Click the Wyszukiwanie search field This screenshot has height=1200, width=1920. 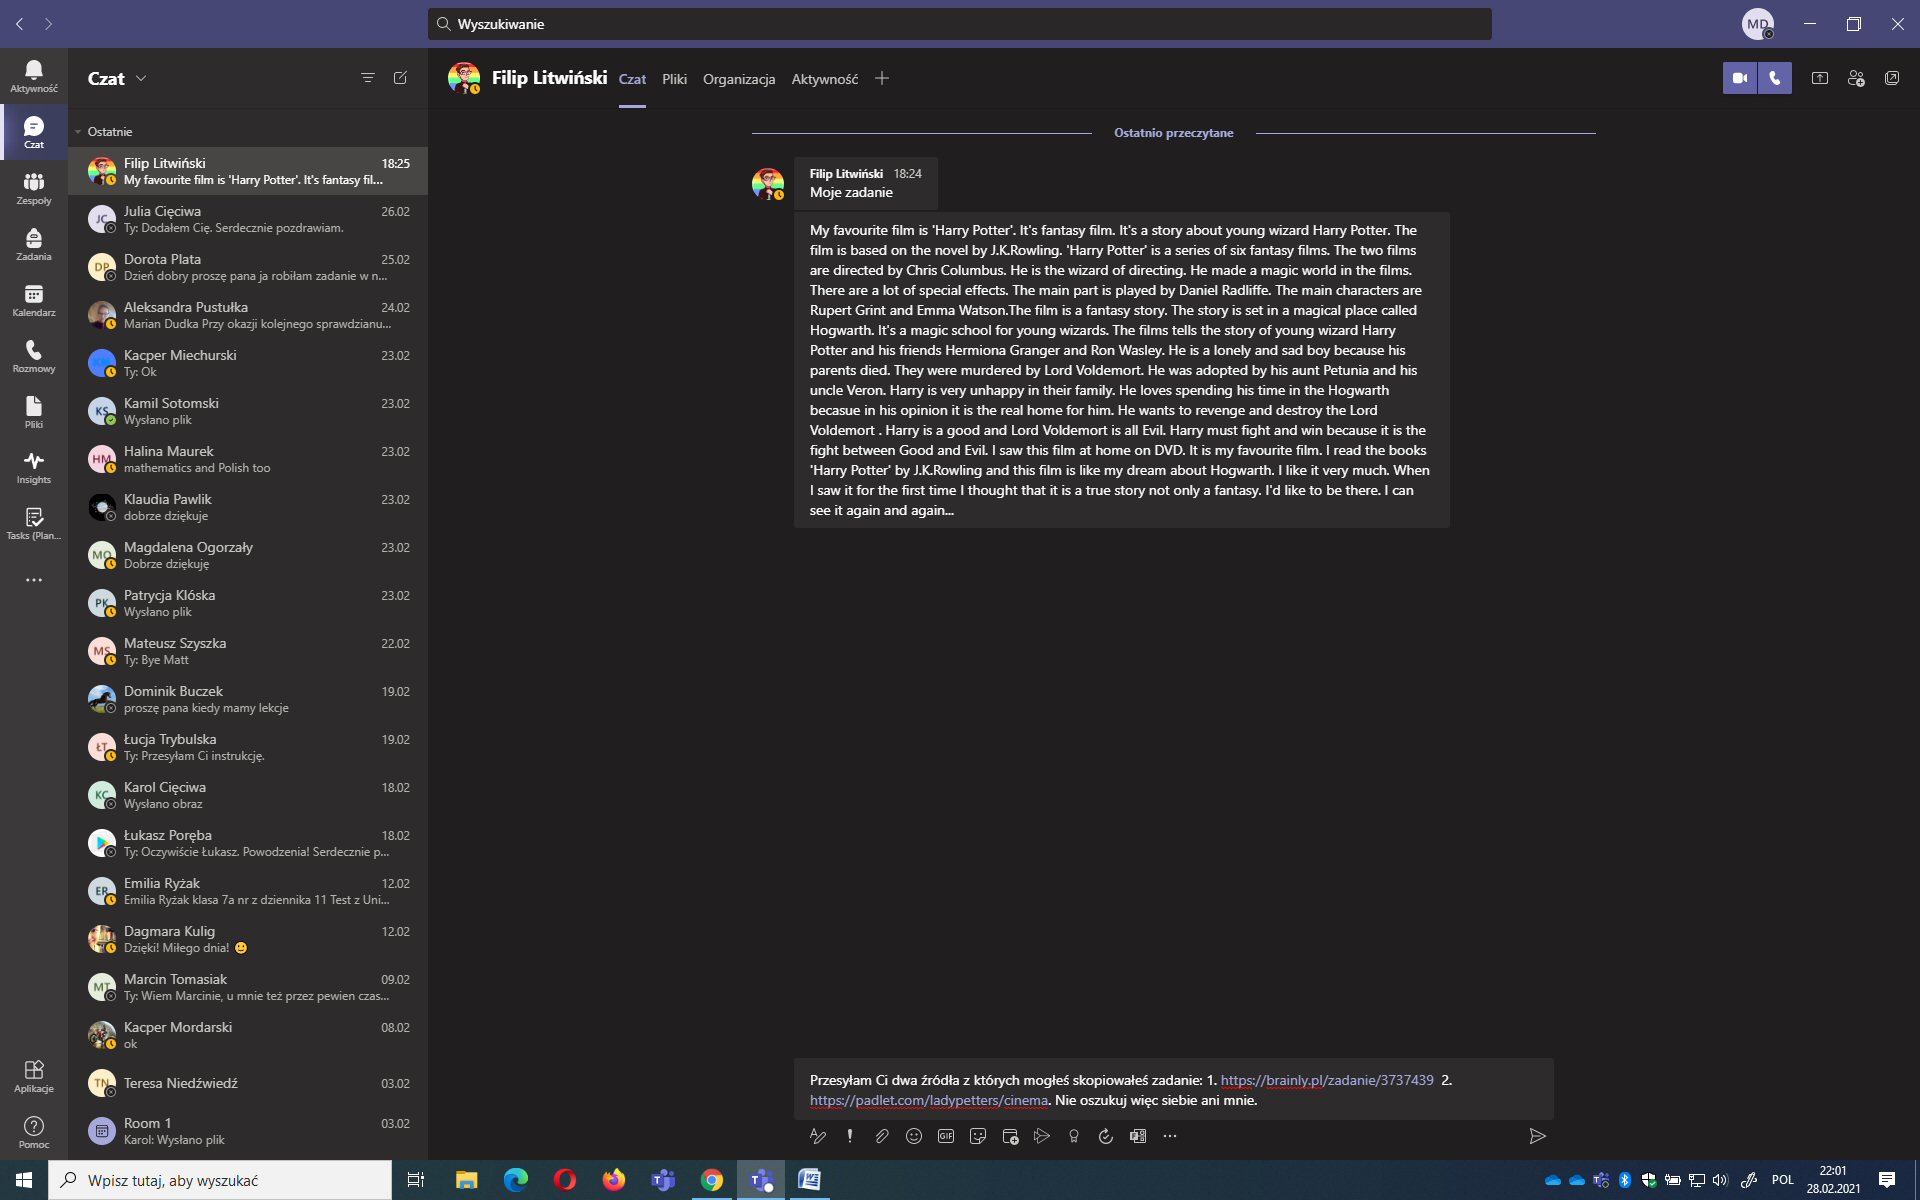coord(960,24)
